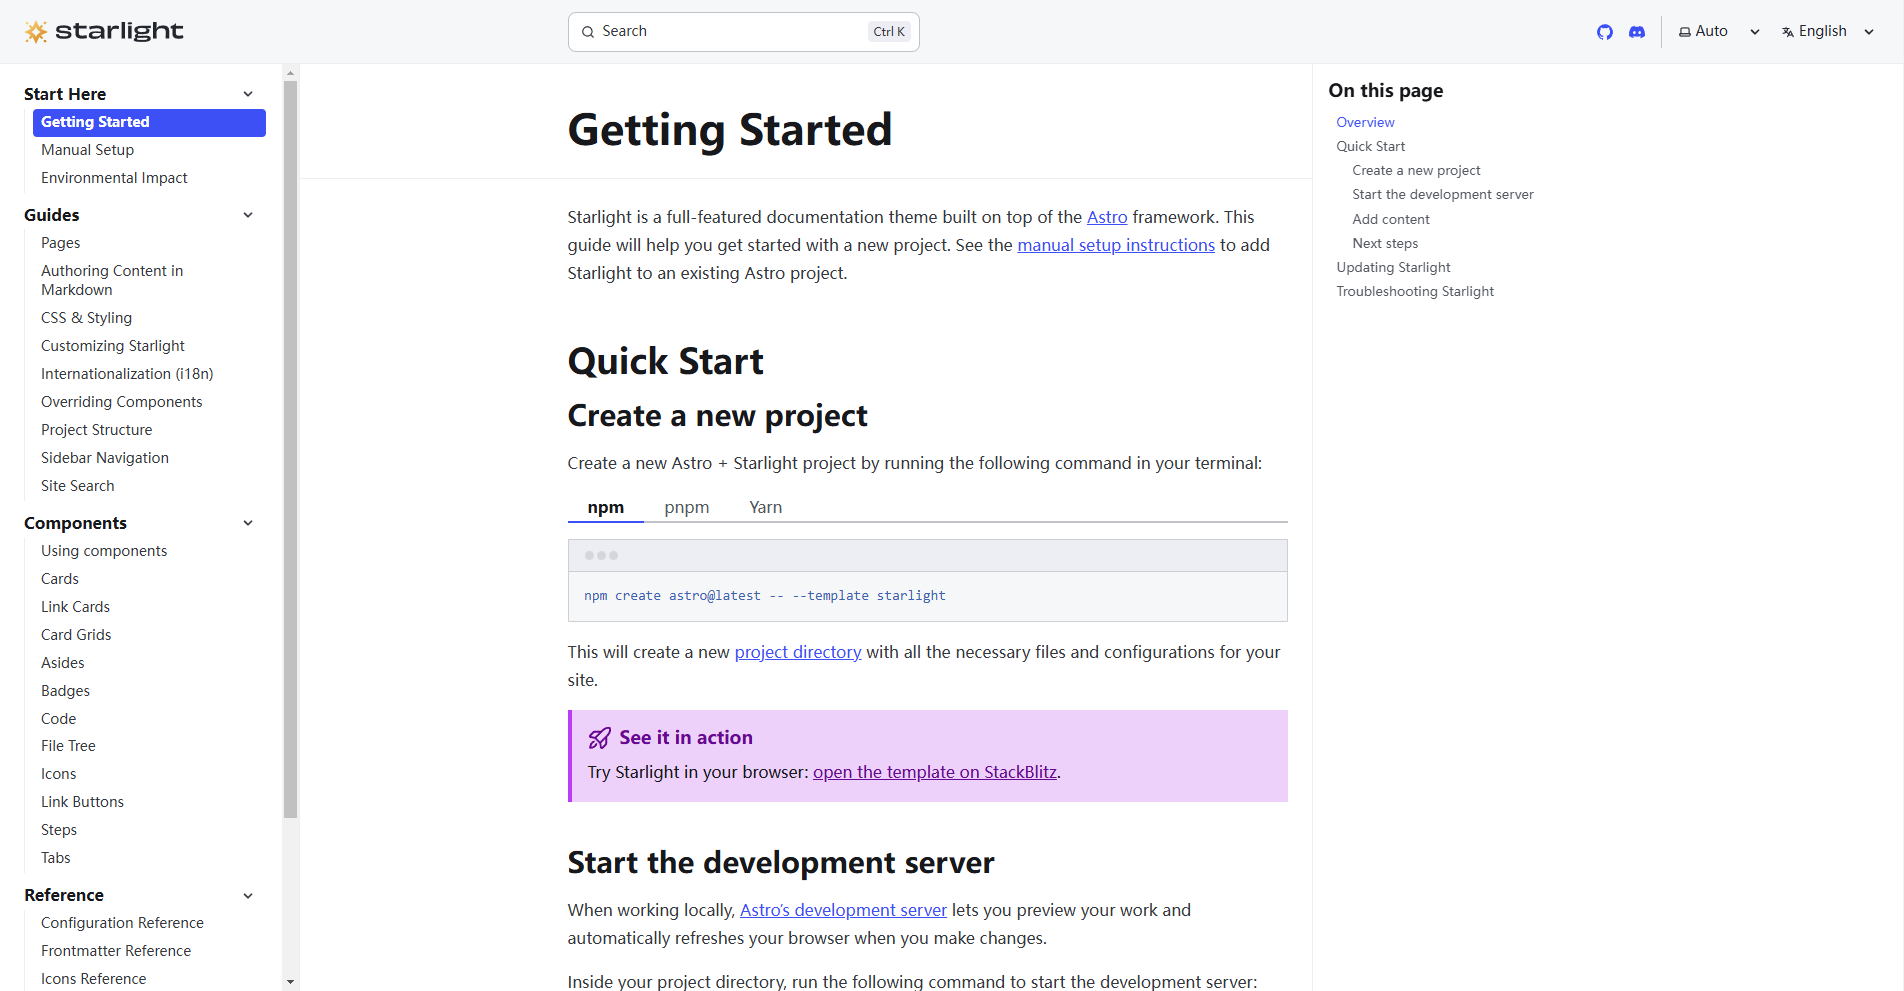Jump to Quick Start section
The width and height of the screenshot is (1904, 991).
click(x=1370, y=146)
